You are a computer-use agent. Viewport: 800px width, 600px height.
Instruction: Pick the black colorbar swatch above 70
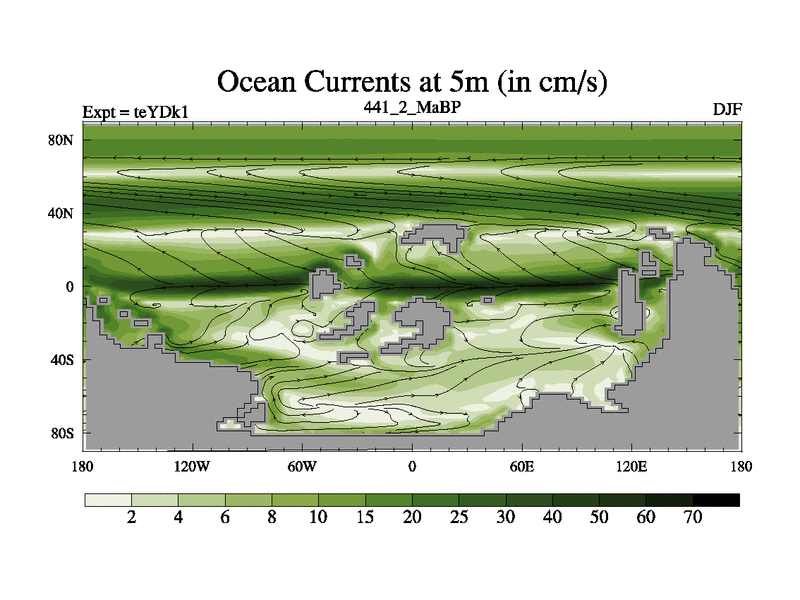click(x=716, y=499)
